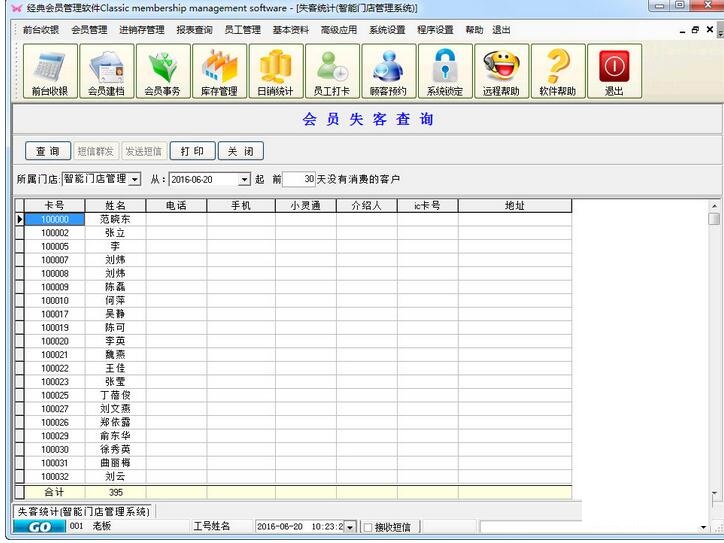This screenshot has width=724, height=543.
Task: Open the 会员事务 member affairs icon
Action: click(163, 71)
